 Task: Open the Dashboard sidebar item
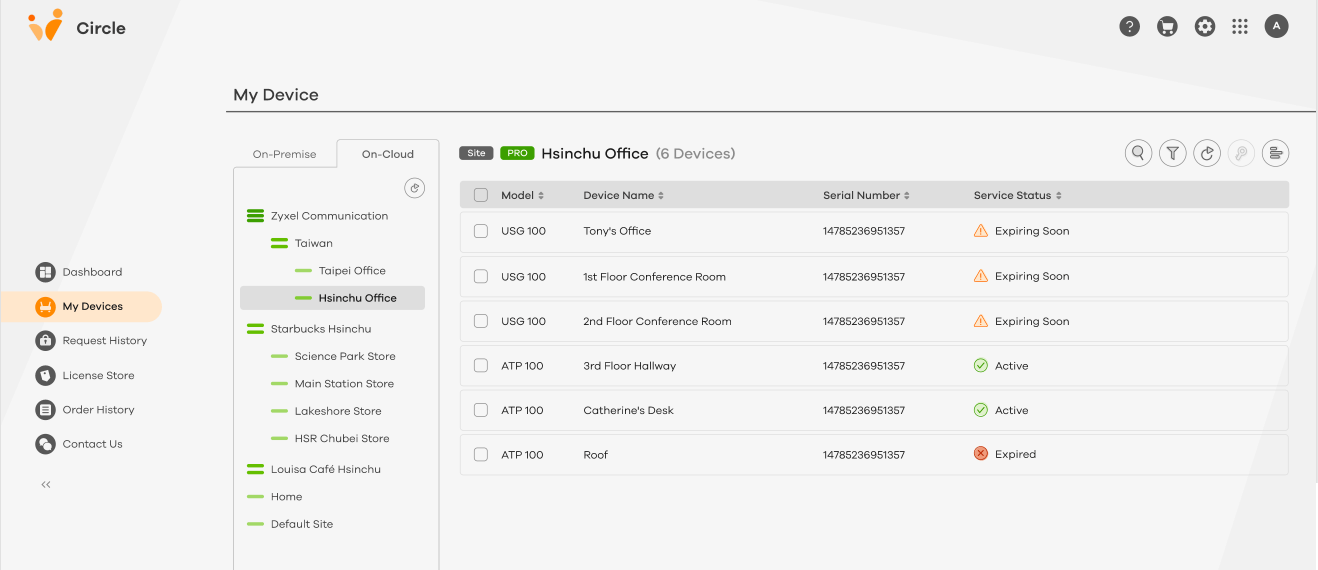[79, 272]
